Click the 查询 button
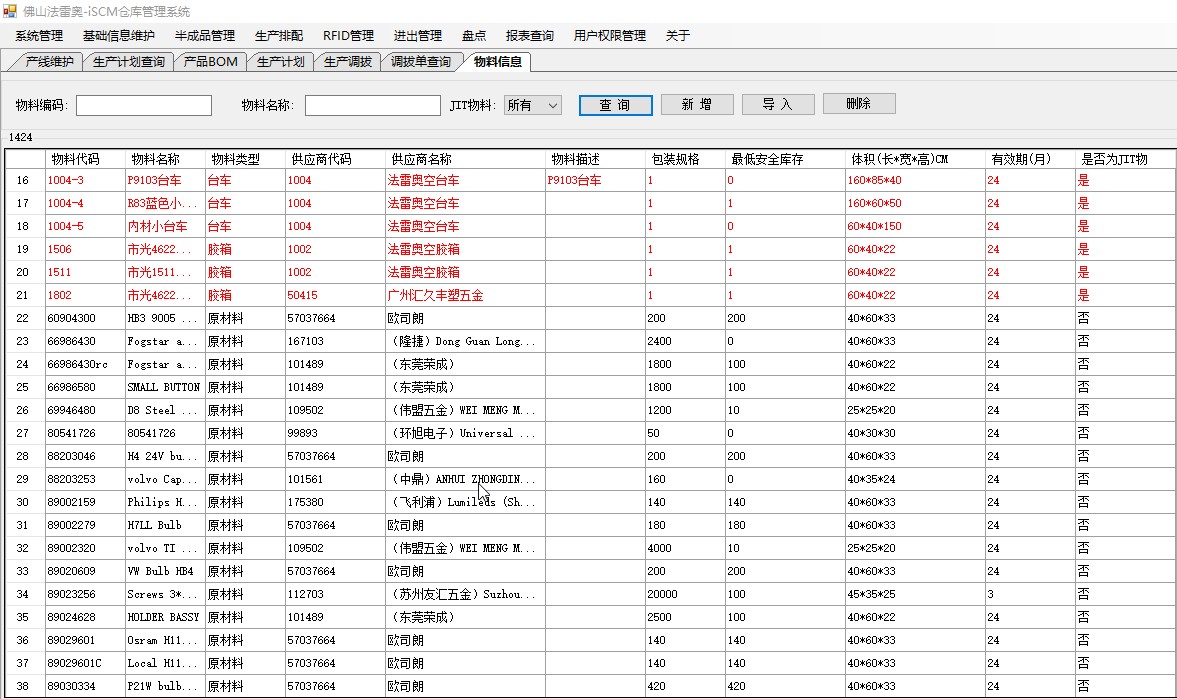The image size is (1177, 699). (615, 105)
